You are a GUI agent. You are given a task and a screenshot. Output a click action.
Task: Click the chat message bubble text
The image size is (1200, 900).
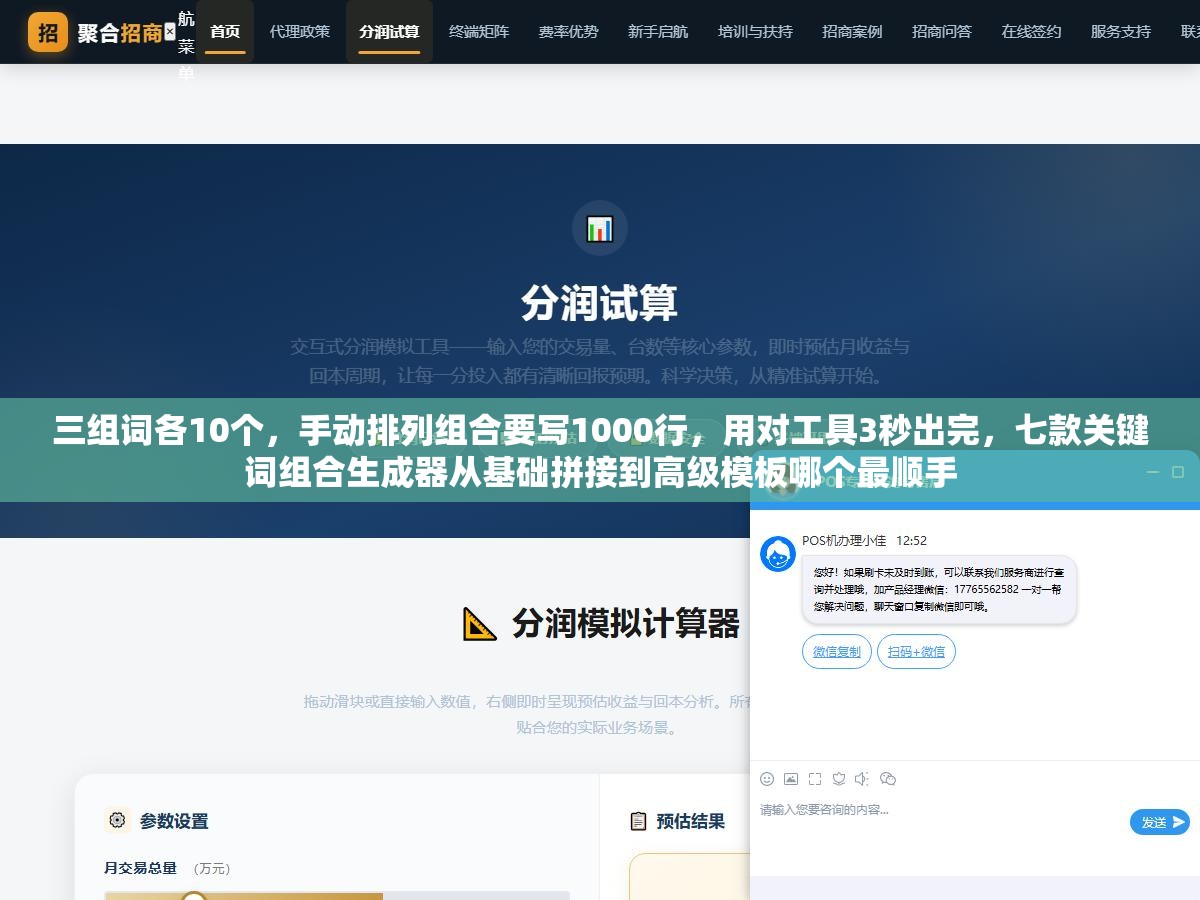[x=939, y=589]
